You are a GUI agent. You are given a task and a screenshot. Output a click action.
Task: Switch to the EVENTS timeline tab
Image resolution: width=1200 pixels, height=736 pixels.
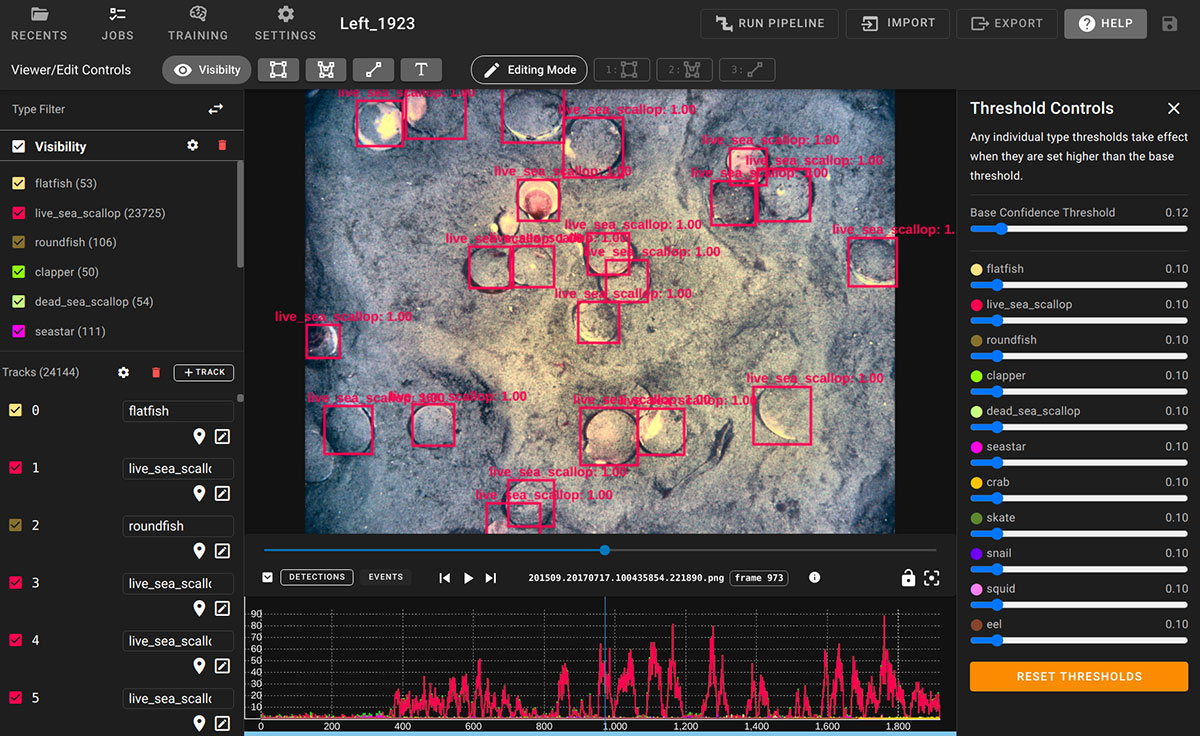point(385,577)
